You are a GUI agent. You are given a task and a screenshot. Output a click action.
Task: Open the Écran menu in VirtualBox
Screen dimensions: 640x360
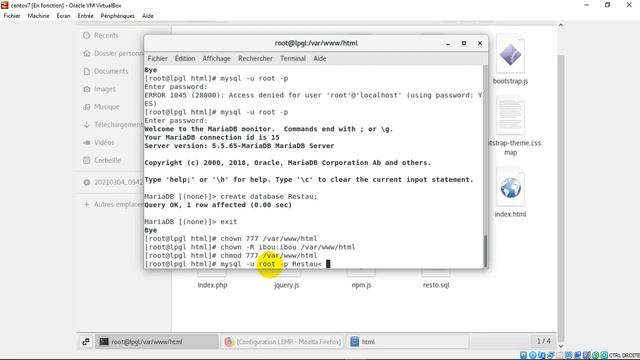point(63,16)
